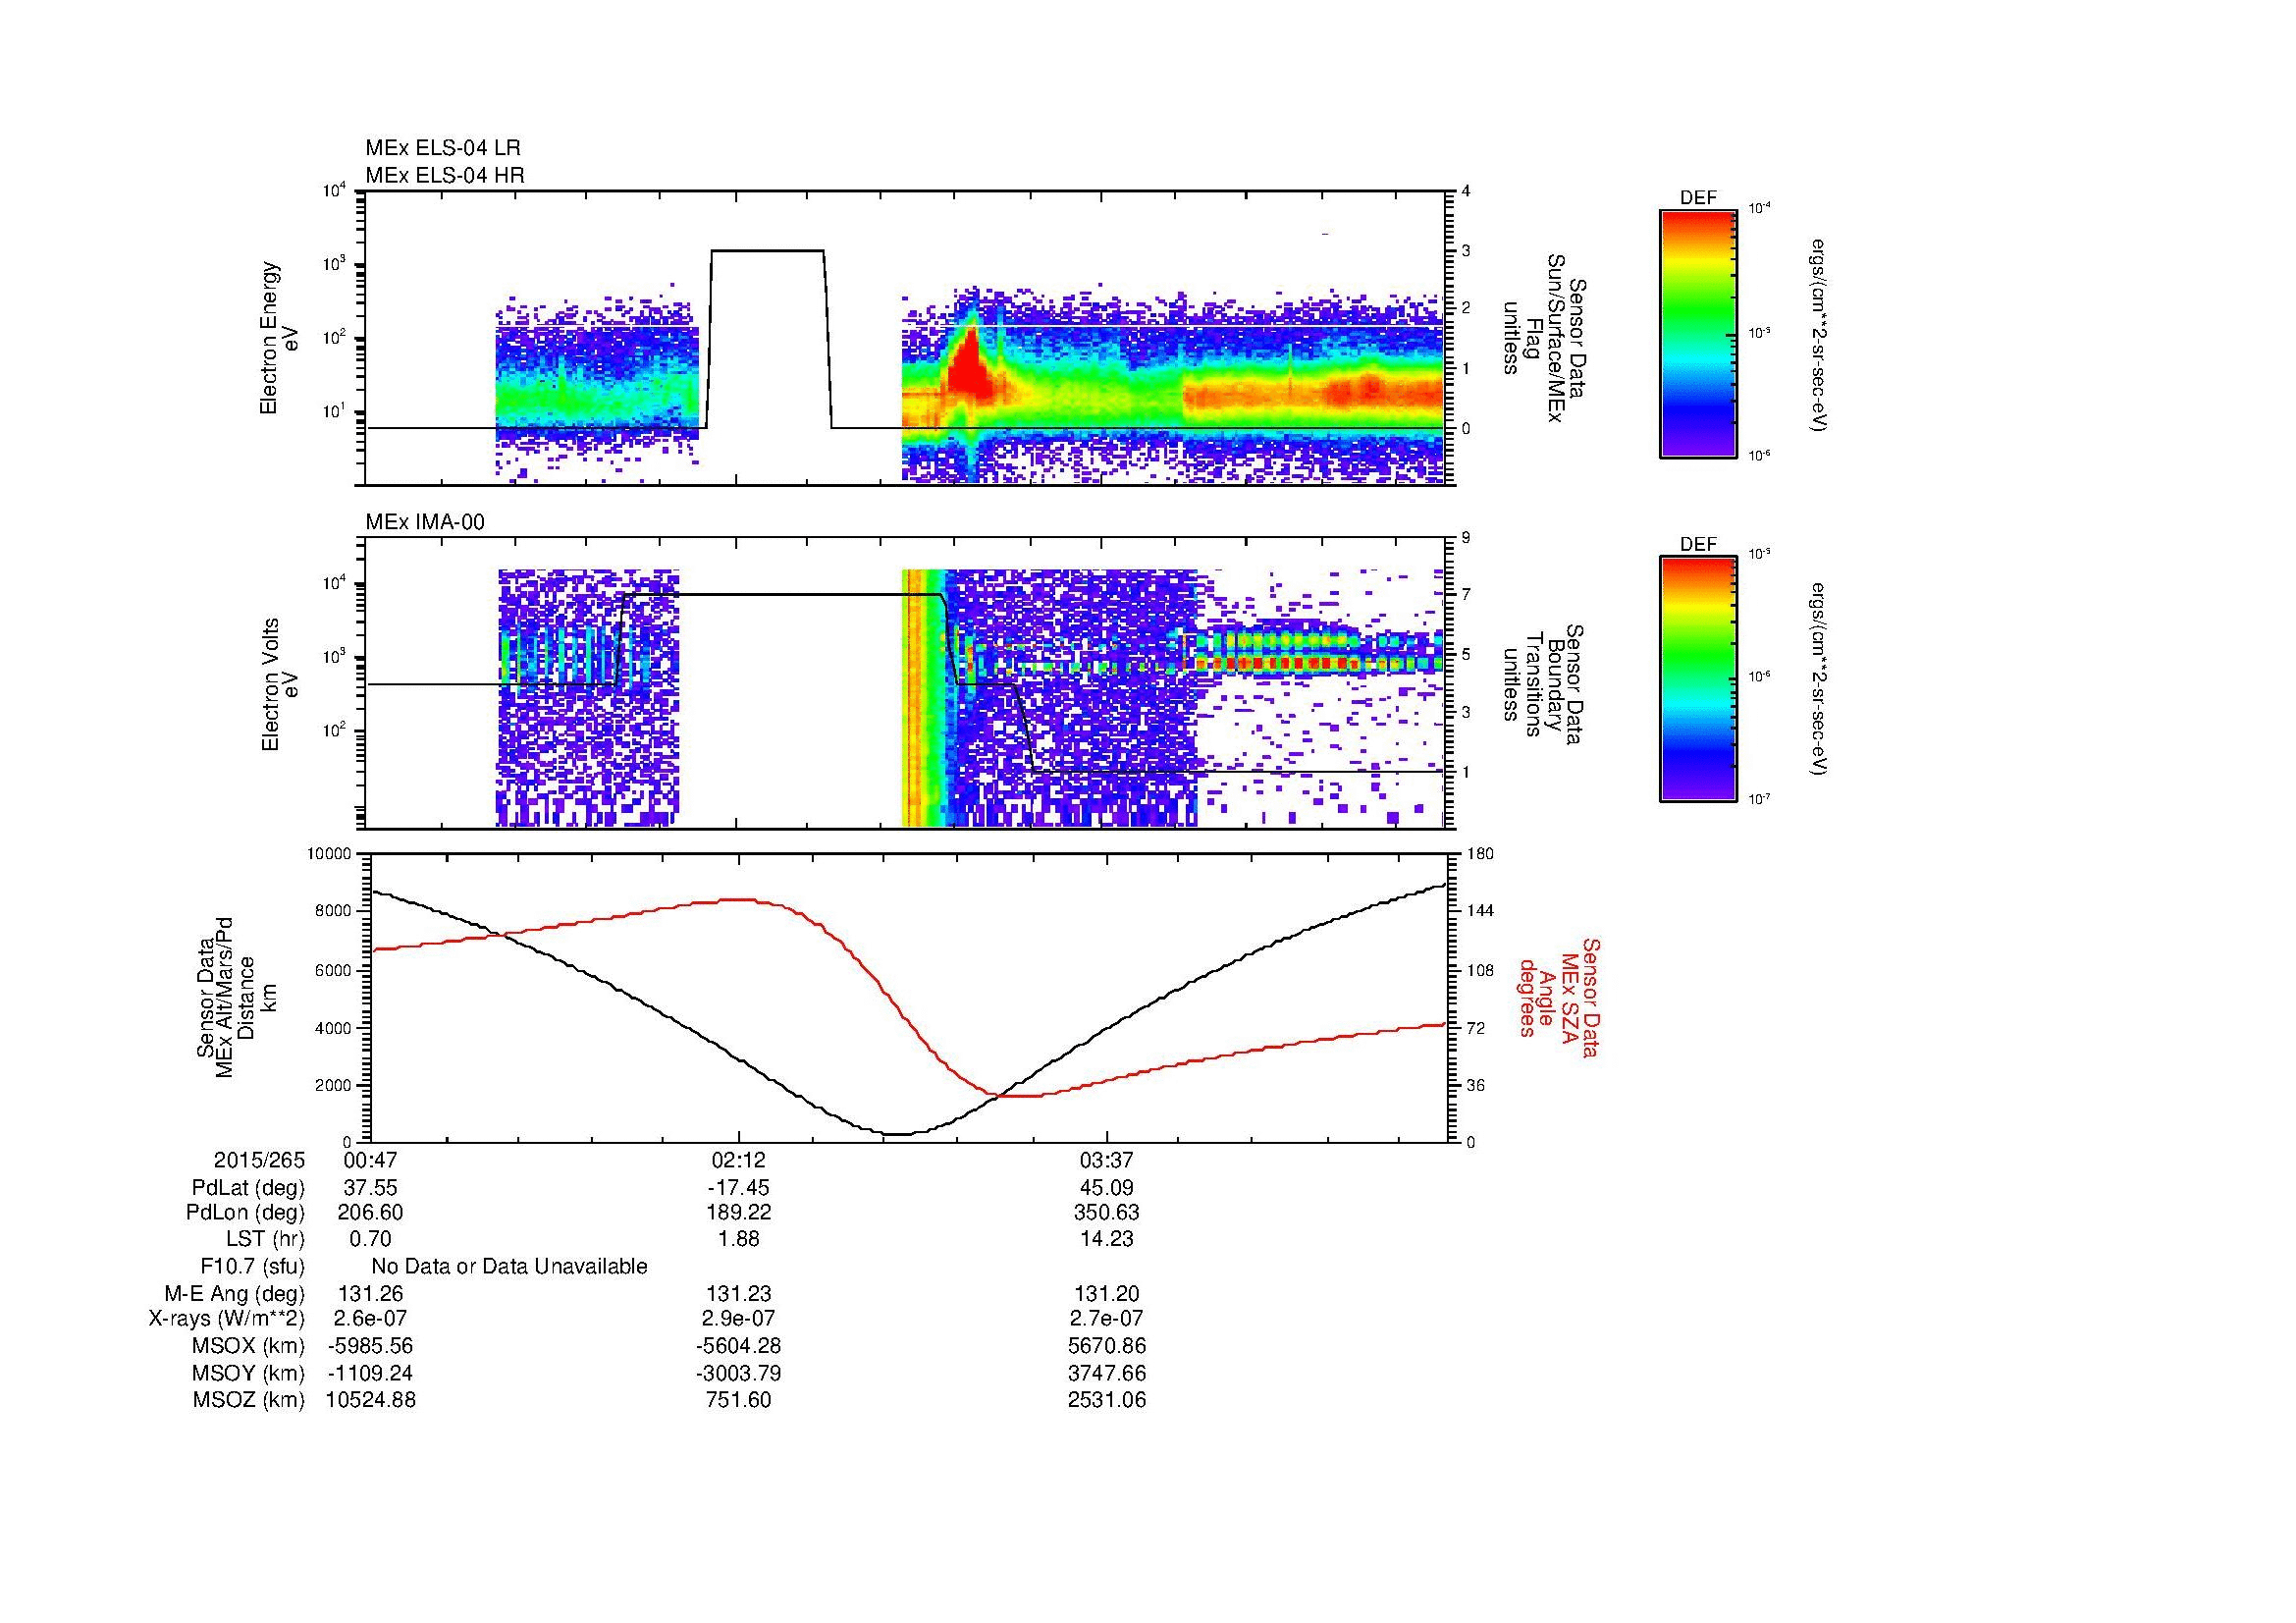
Task: Click the MSOX value '-5604.28'
Action: click(738, 1345)
